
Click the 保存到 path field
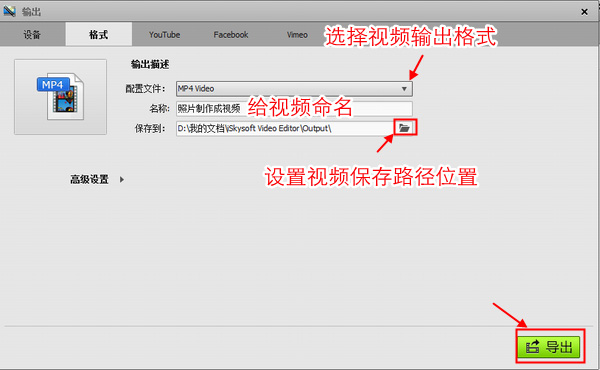tap(285, 129)
